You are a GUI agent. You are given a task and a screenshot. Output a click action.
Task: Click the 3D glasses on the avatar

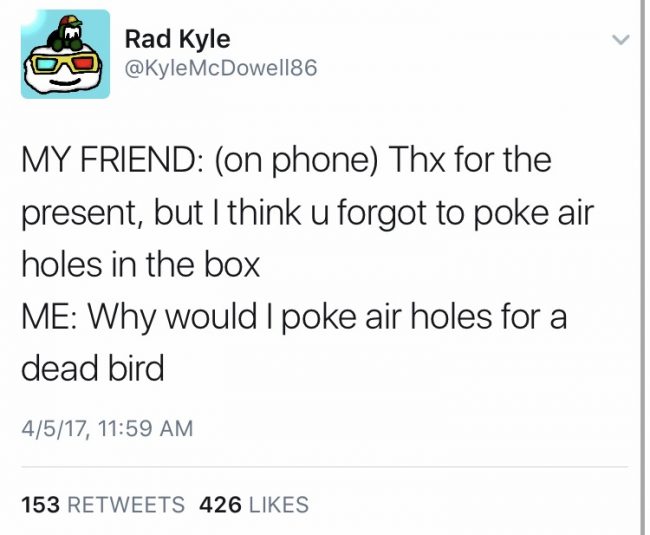click(x=66, y=65)
